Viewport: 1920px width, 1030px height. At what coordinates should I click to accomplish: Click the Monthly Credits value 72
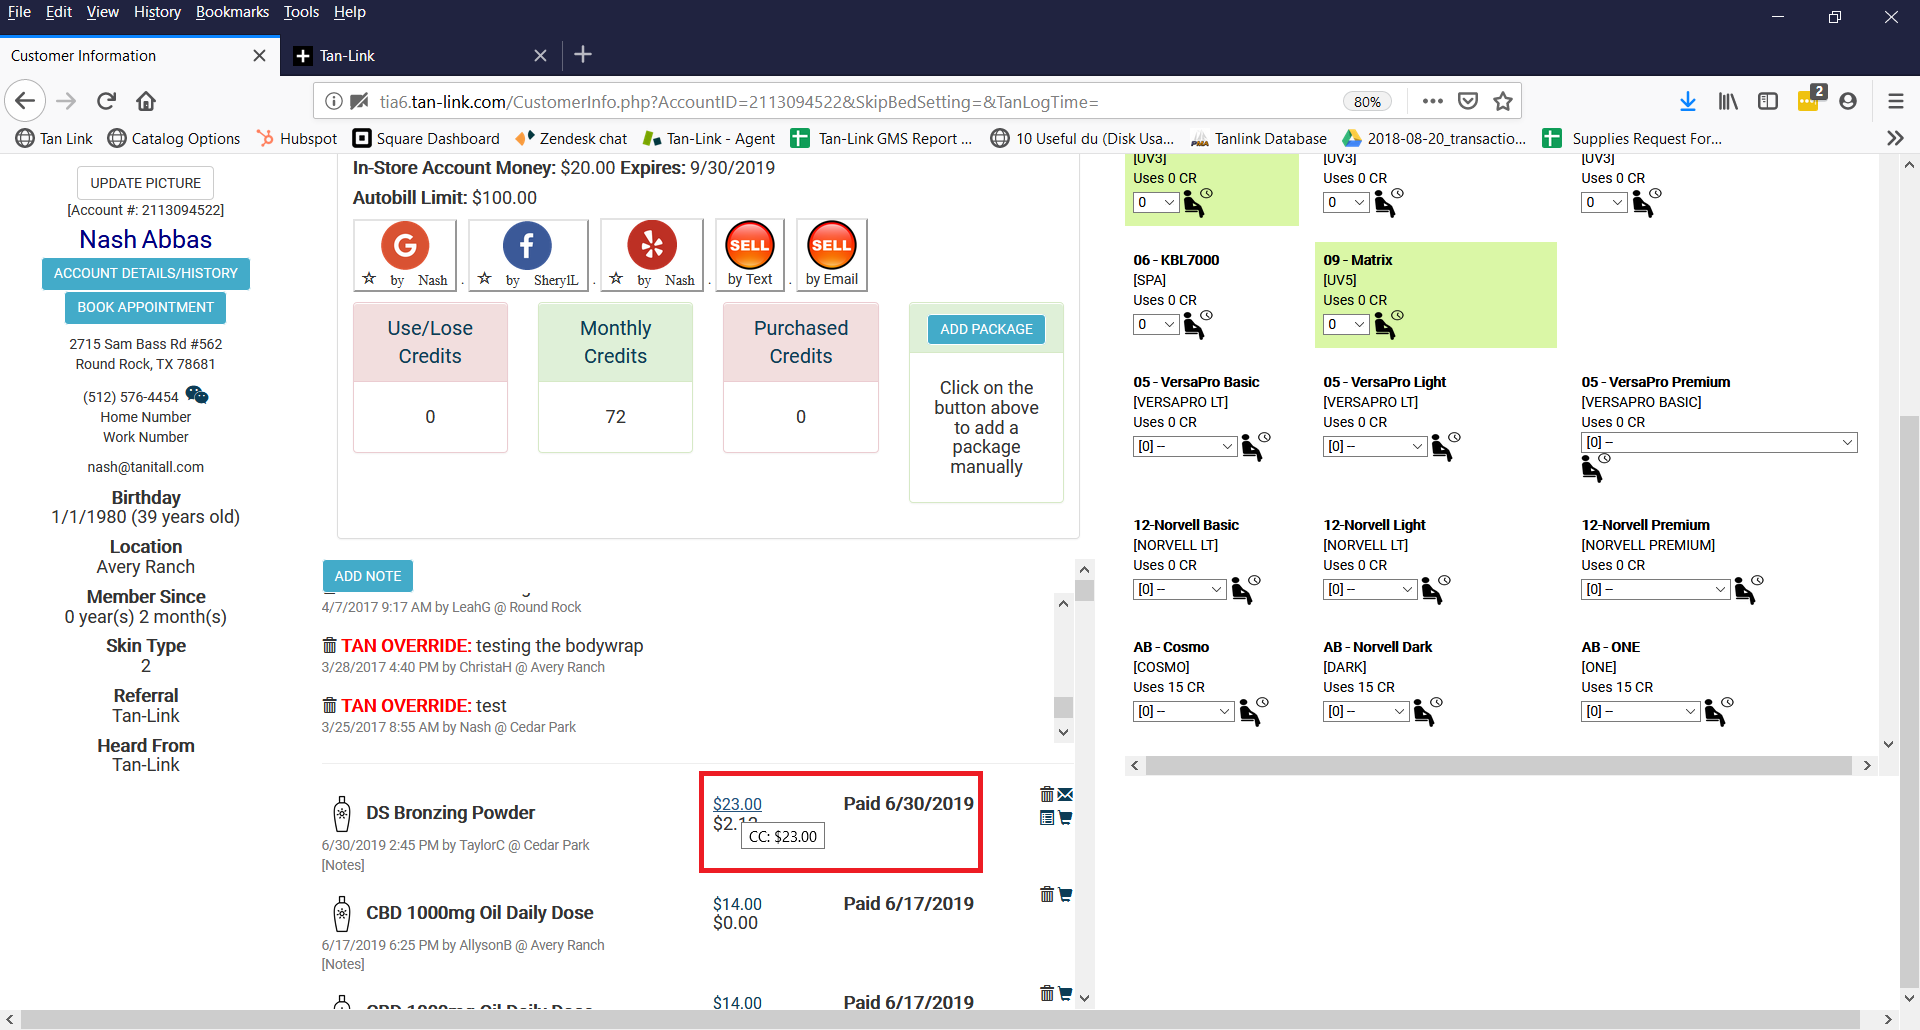615,417
